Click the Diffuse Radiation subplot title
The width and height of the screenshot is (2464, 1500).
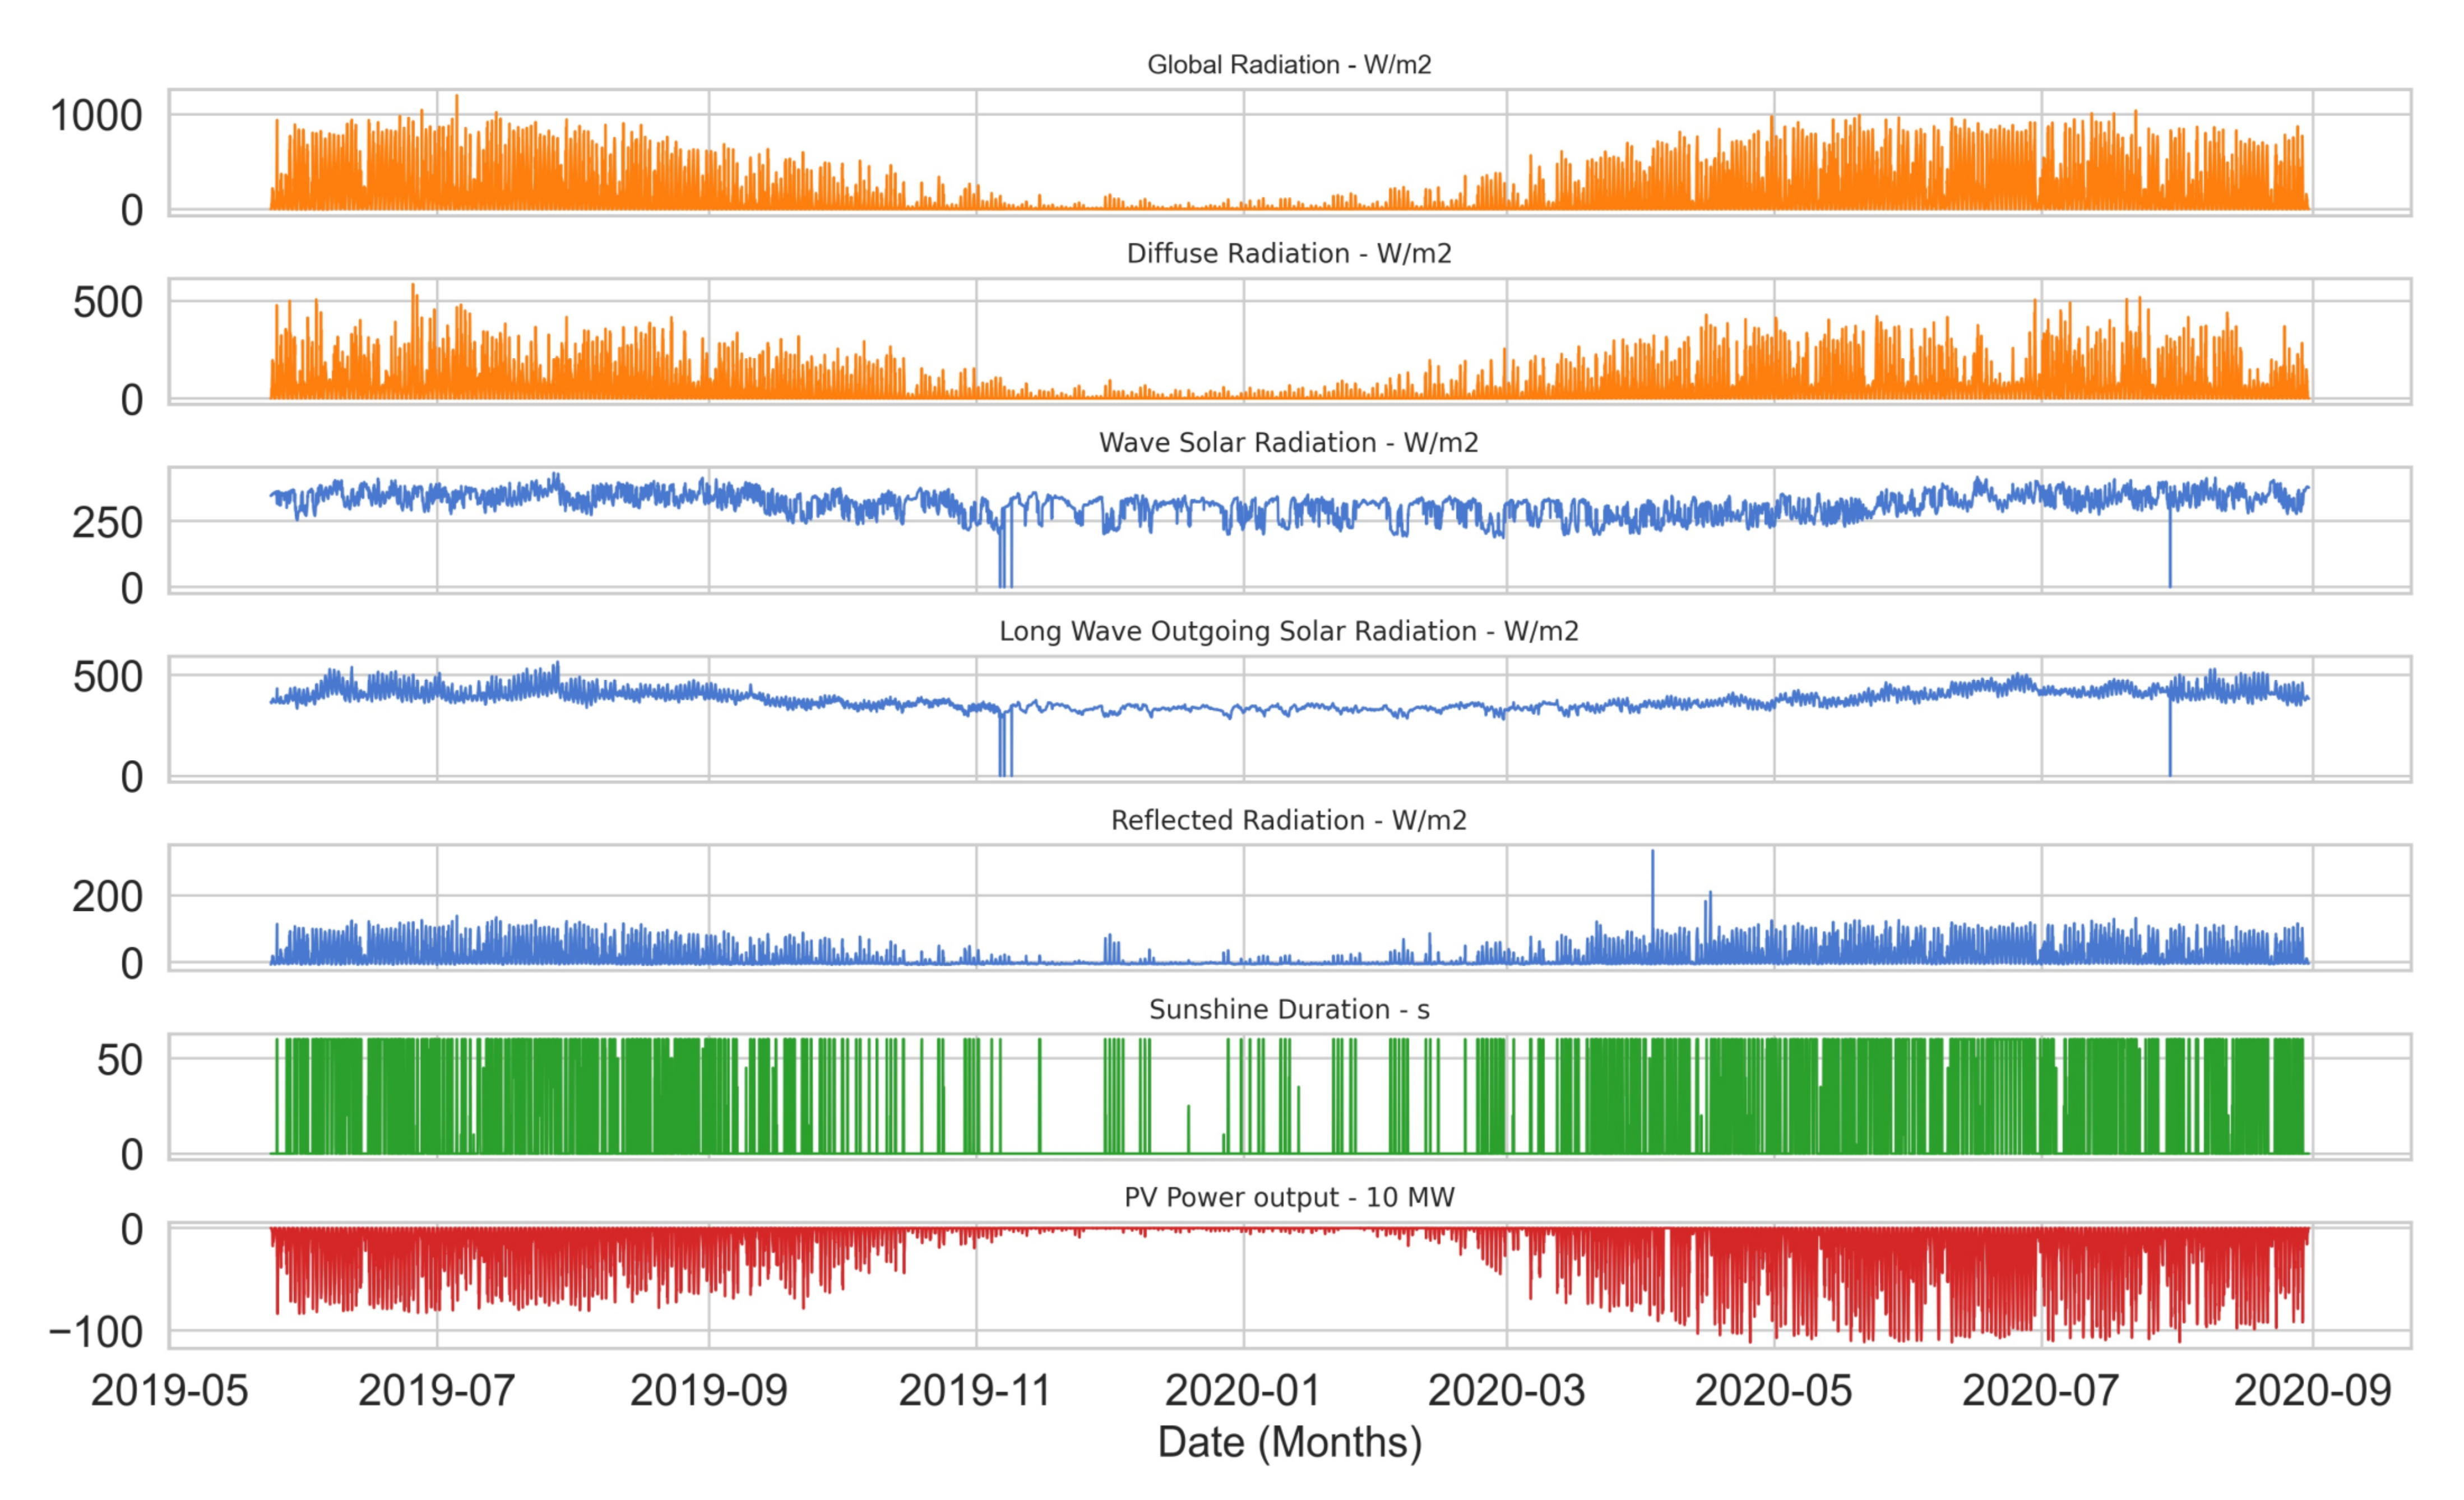coord(1289,254)
